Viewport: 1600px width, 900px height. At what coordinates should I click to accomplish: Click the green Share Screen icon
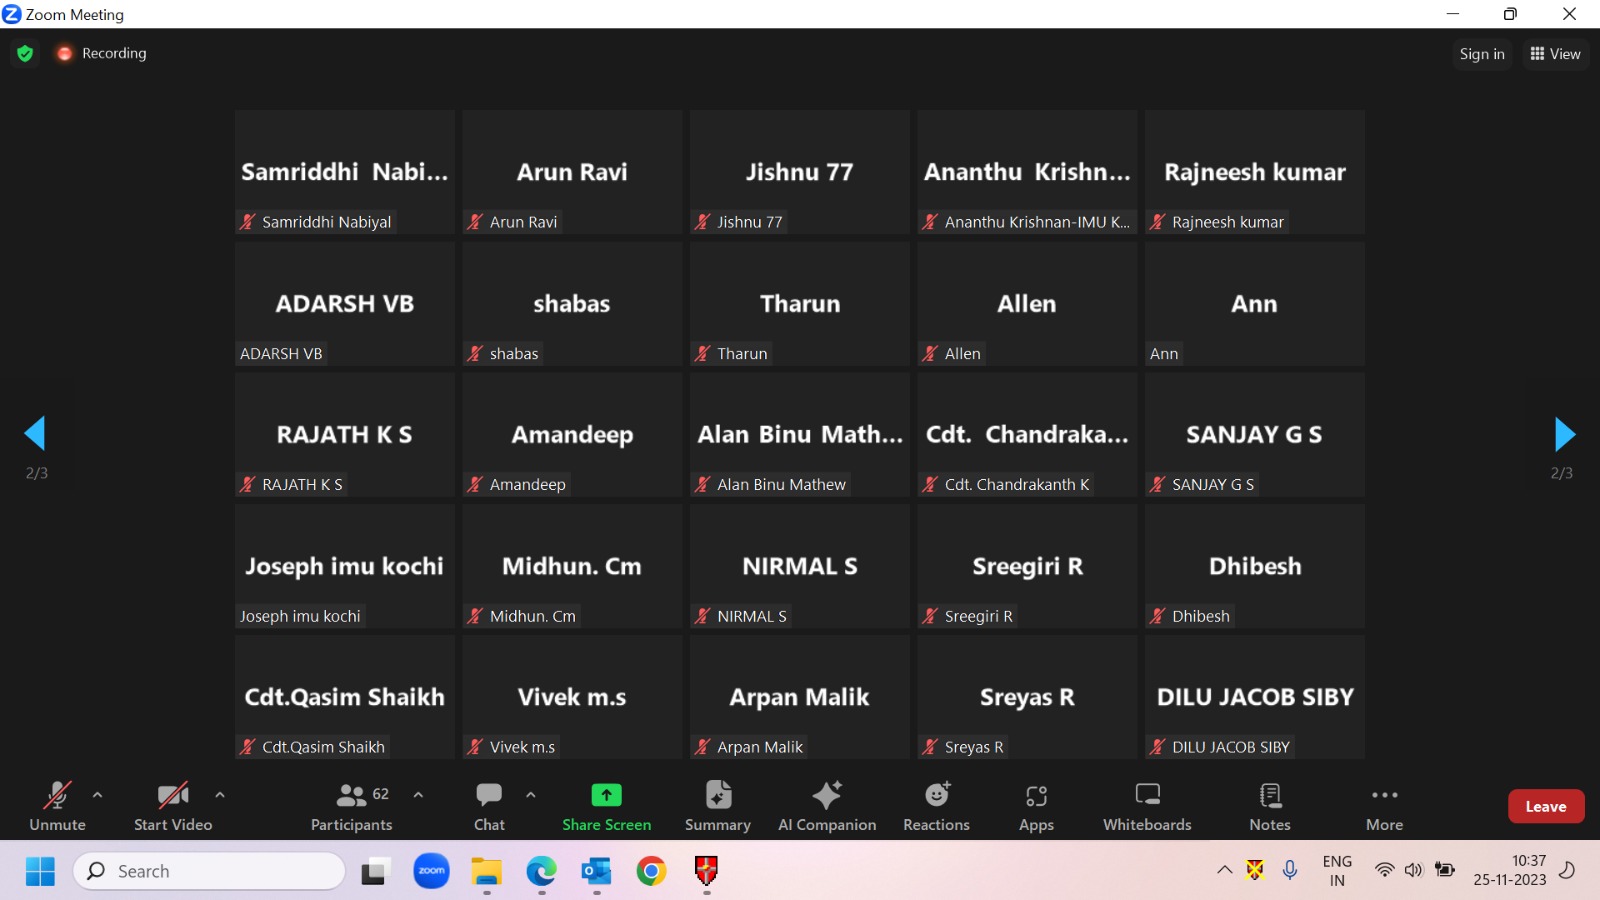tap(606, 795)
